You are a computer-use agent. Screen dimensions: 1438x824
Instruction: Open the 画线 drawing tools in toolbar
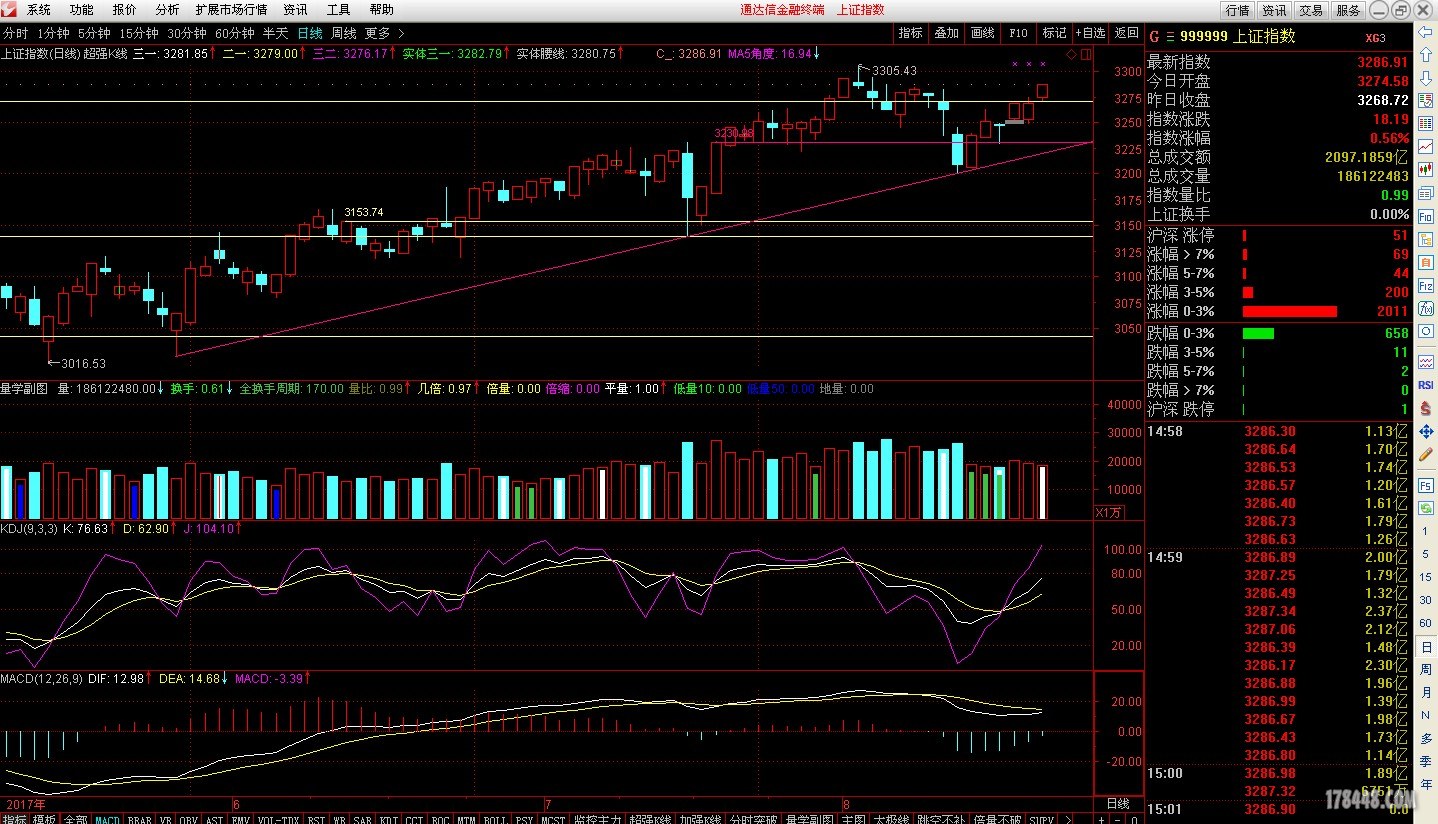tap(982, 33)
